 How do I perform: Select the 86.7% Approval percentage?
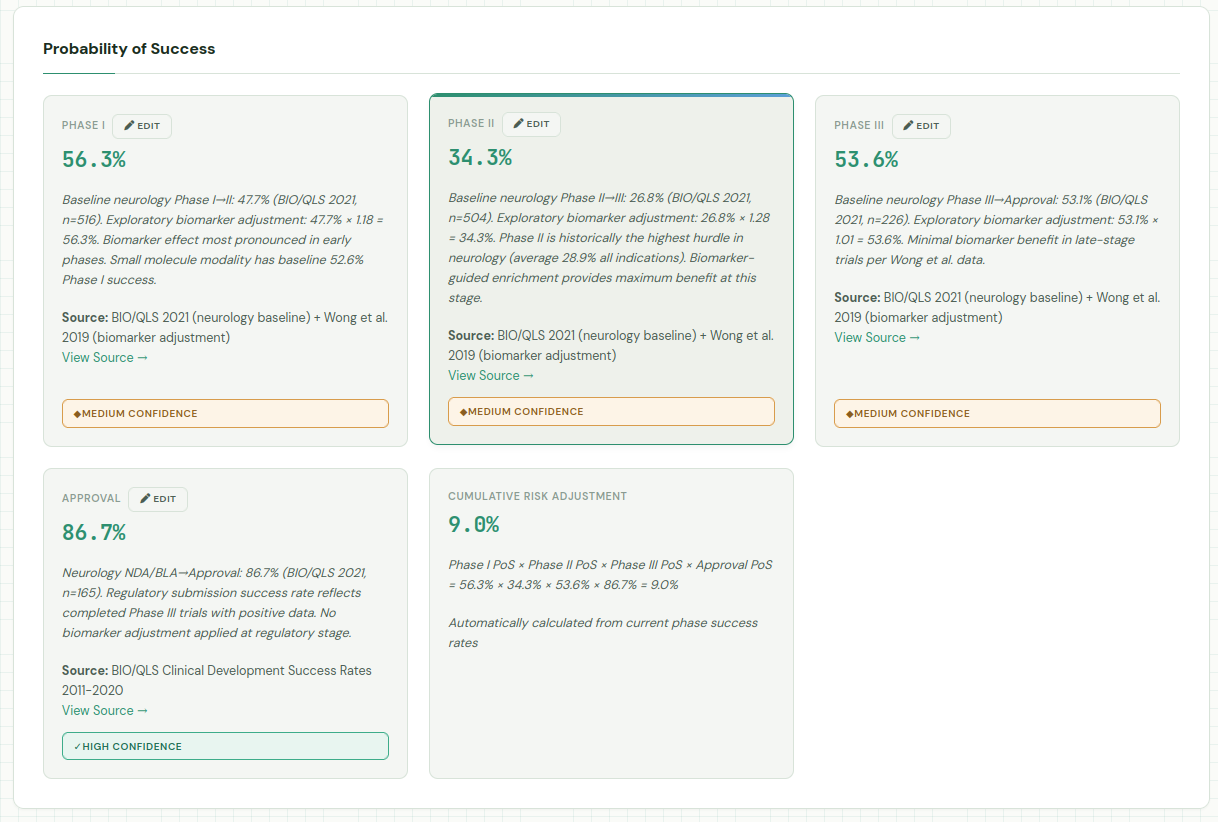pyautogui.click(x=94, y=533)
